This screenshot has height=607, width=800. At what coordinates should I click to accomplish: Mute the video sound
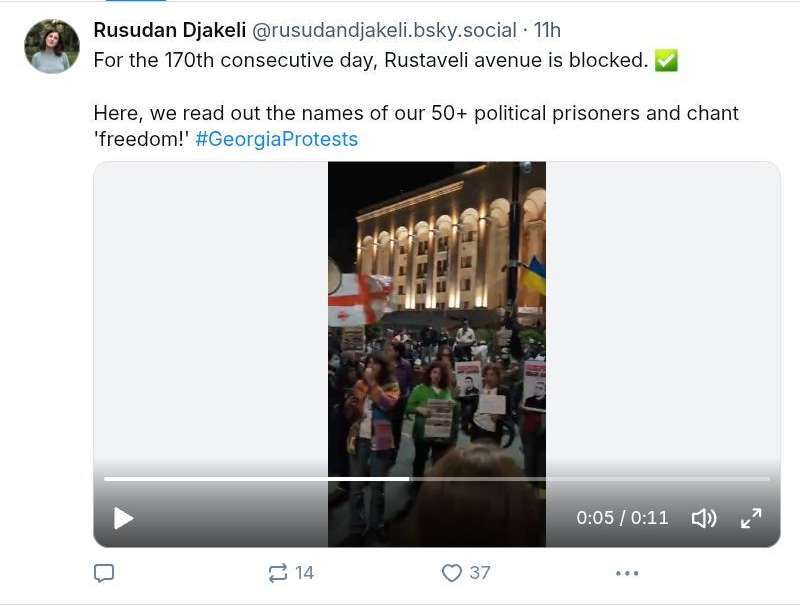pos(704,518)
